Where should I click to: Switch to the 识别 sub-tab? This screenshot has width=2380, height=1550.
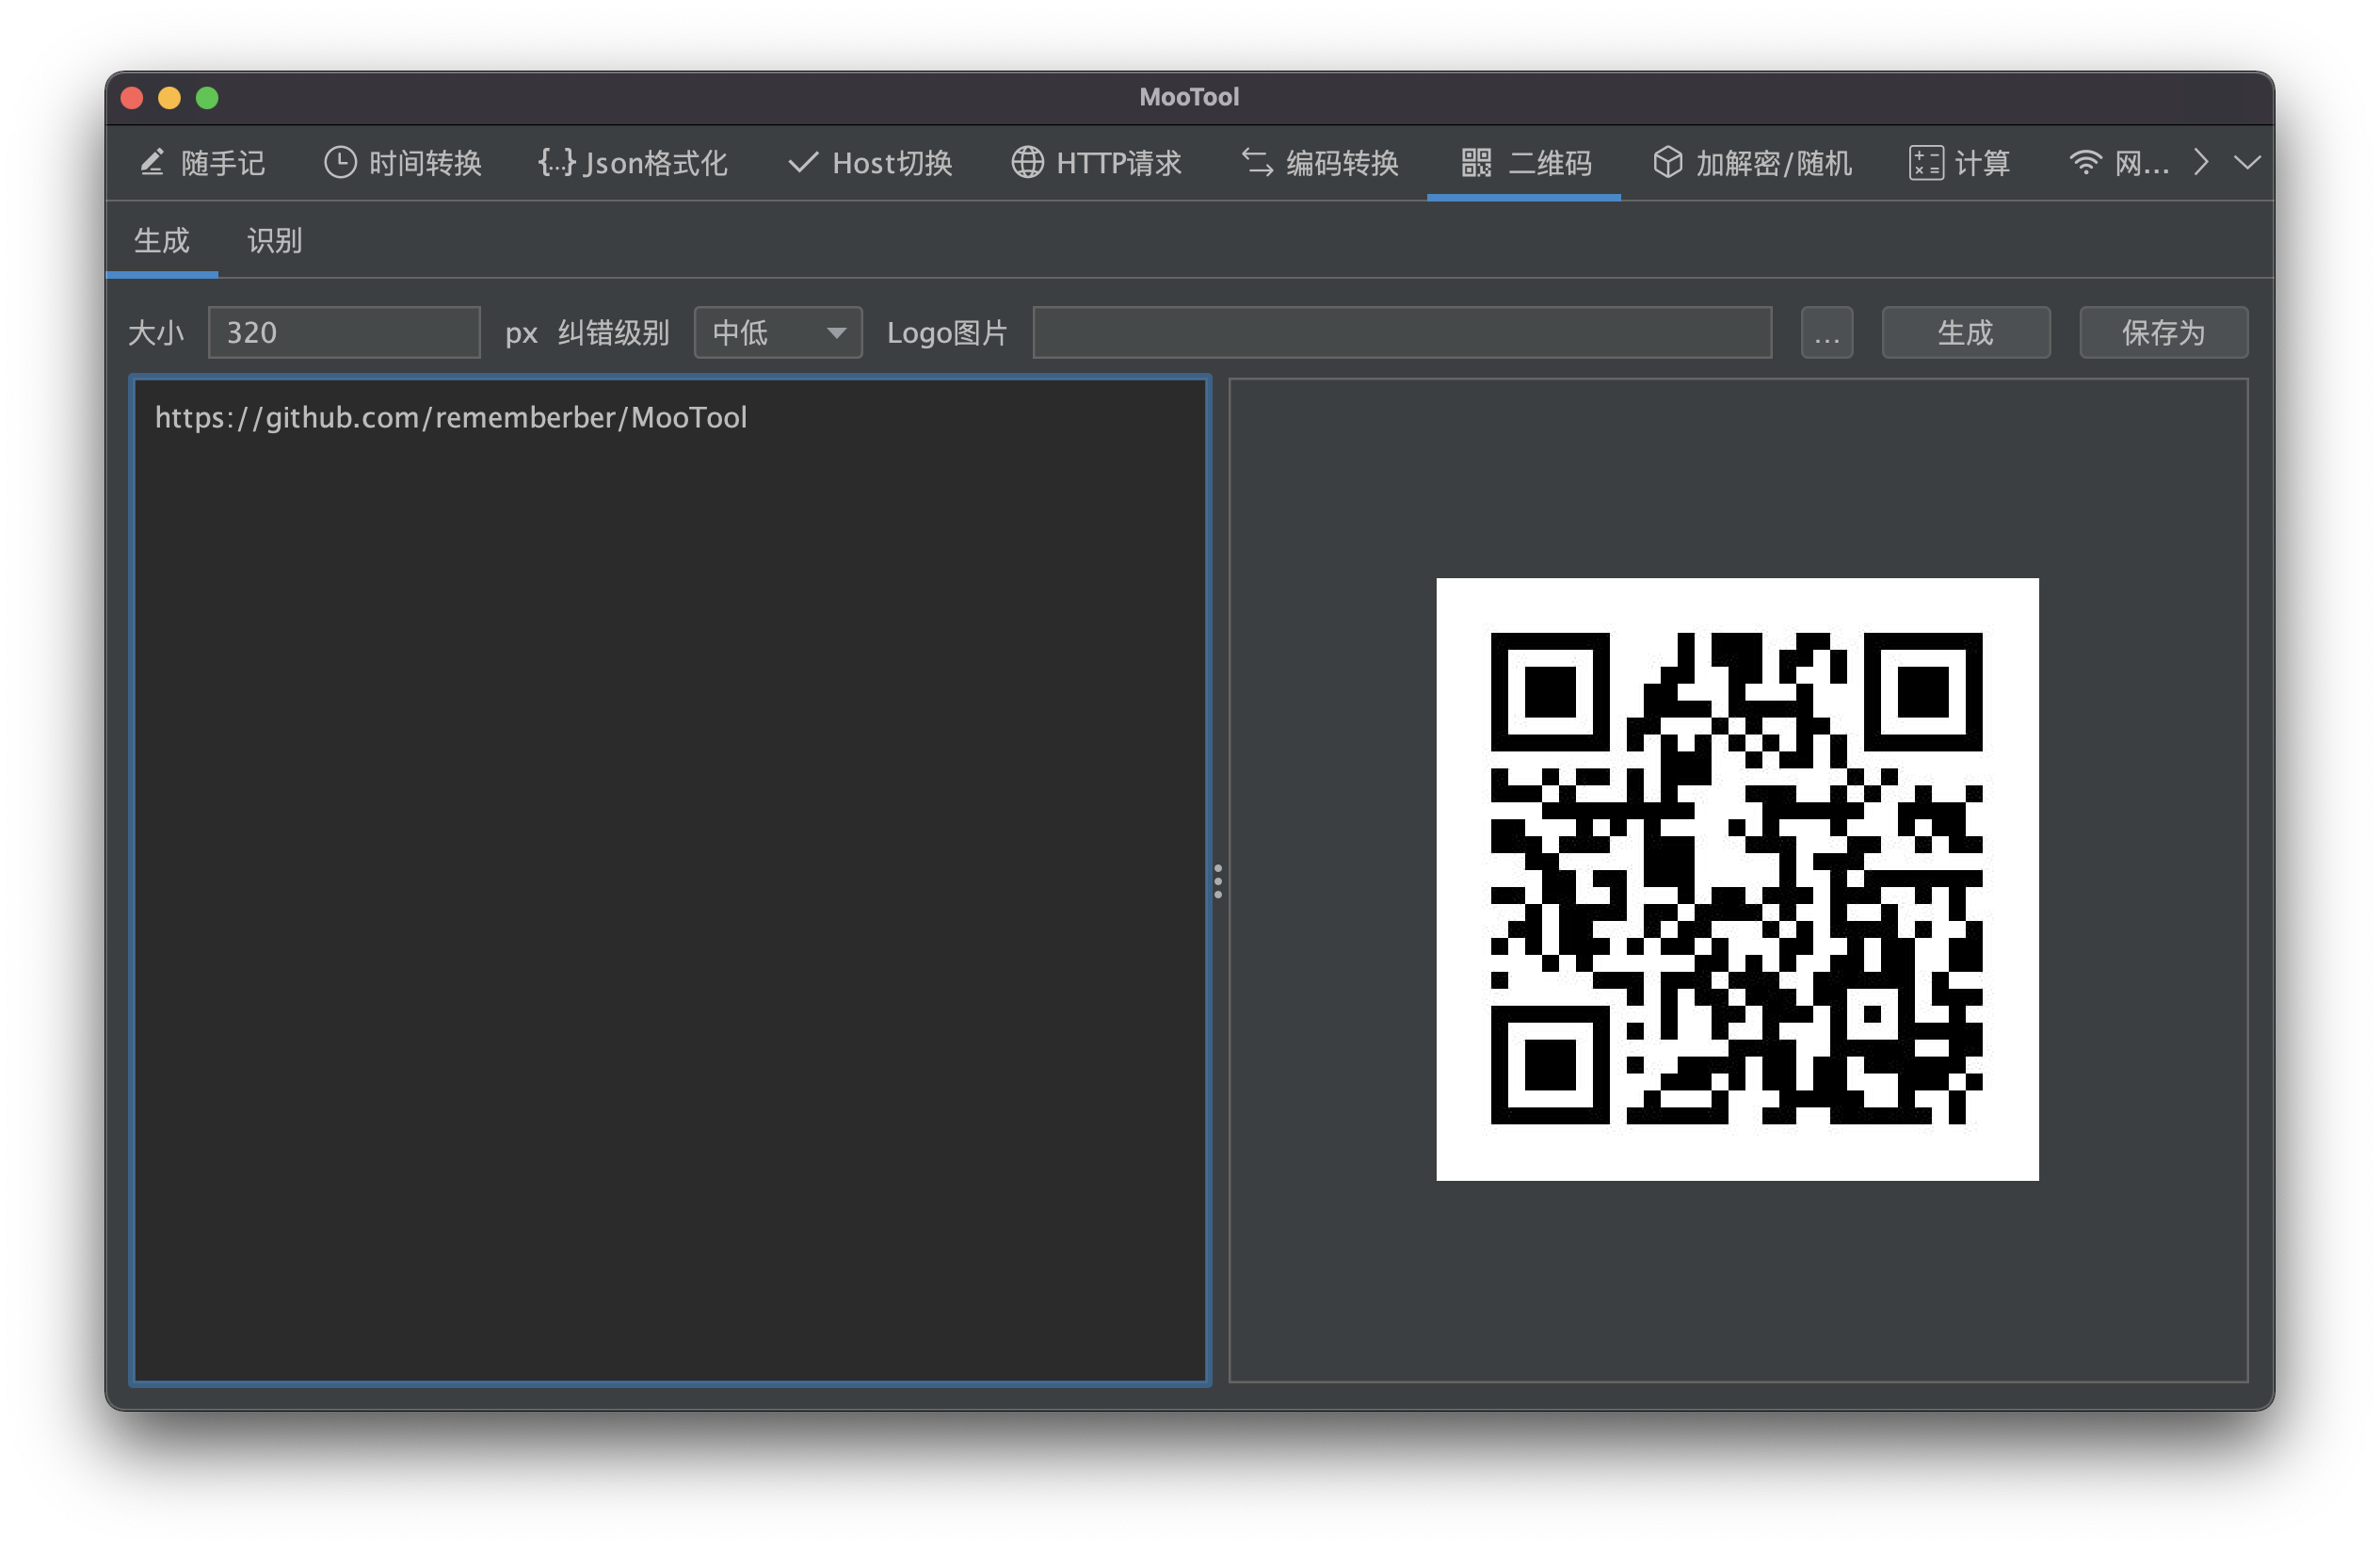pos(274,241)
